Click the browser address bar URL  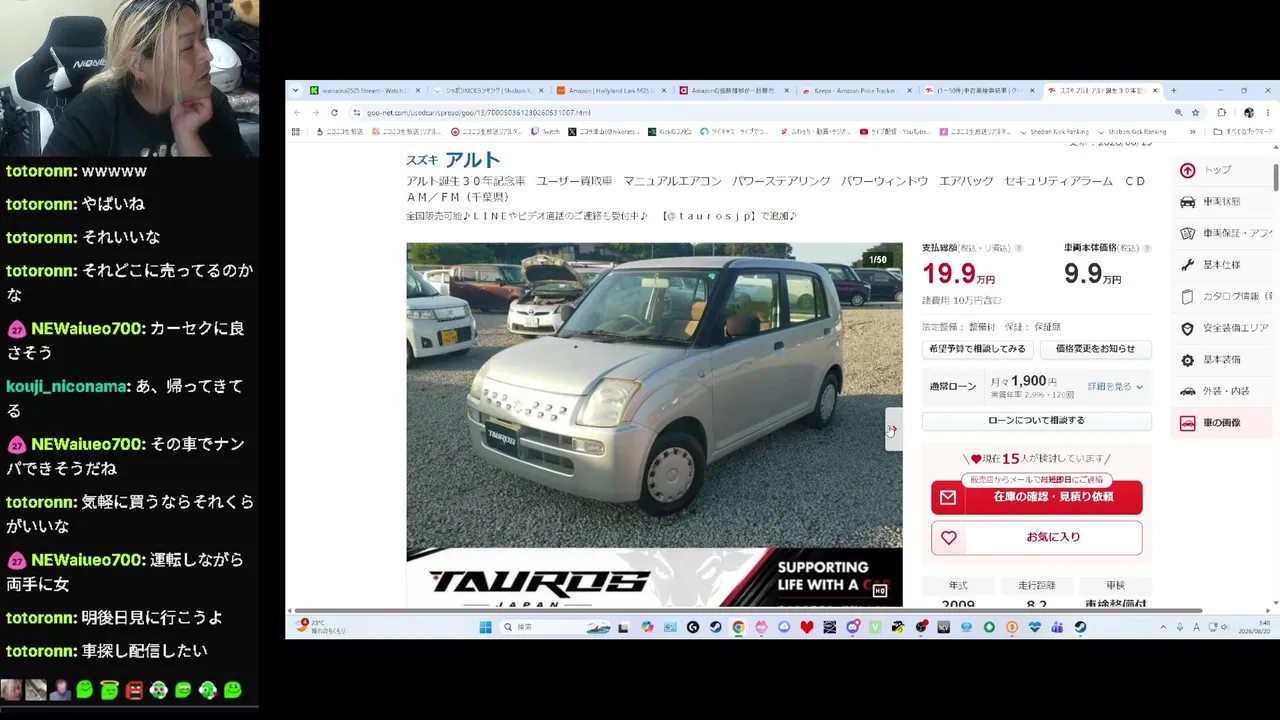[479, 112]
